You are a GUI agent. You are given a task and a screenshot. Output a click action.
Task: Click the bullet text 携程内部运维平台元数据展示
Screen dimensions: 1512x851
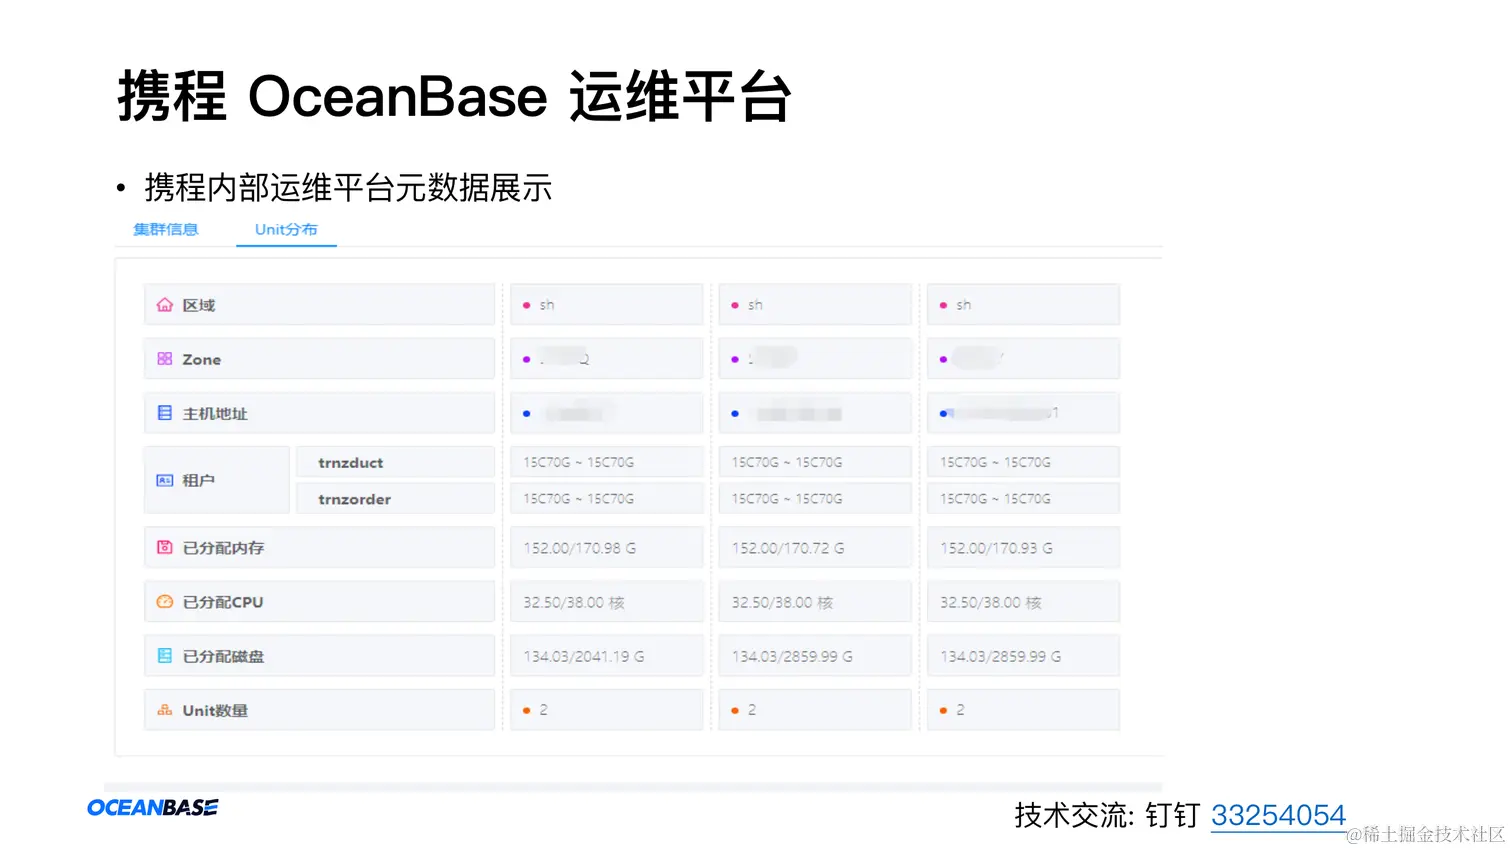tap(348, 187)
